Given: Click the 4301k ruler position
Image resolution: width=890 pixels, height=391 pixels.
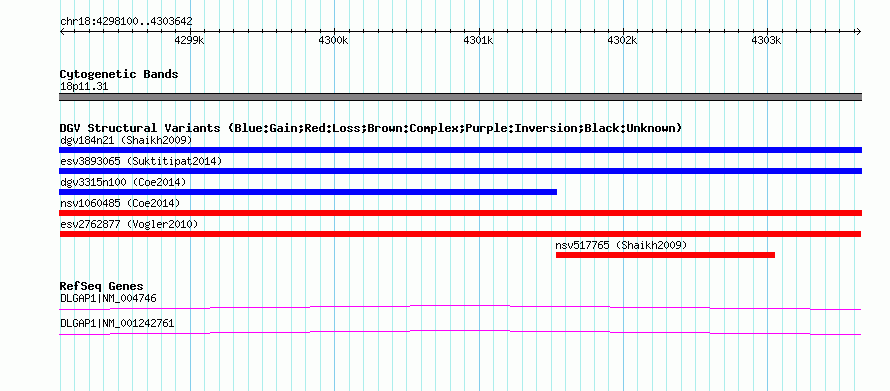Looking at the screenshot, I should 479,40.
